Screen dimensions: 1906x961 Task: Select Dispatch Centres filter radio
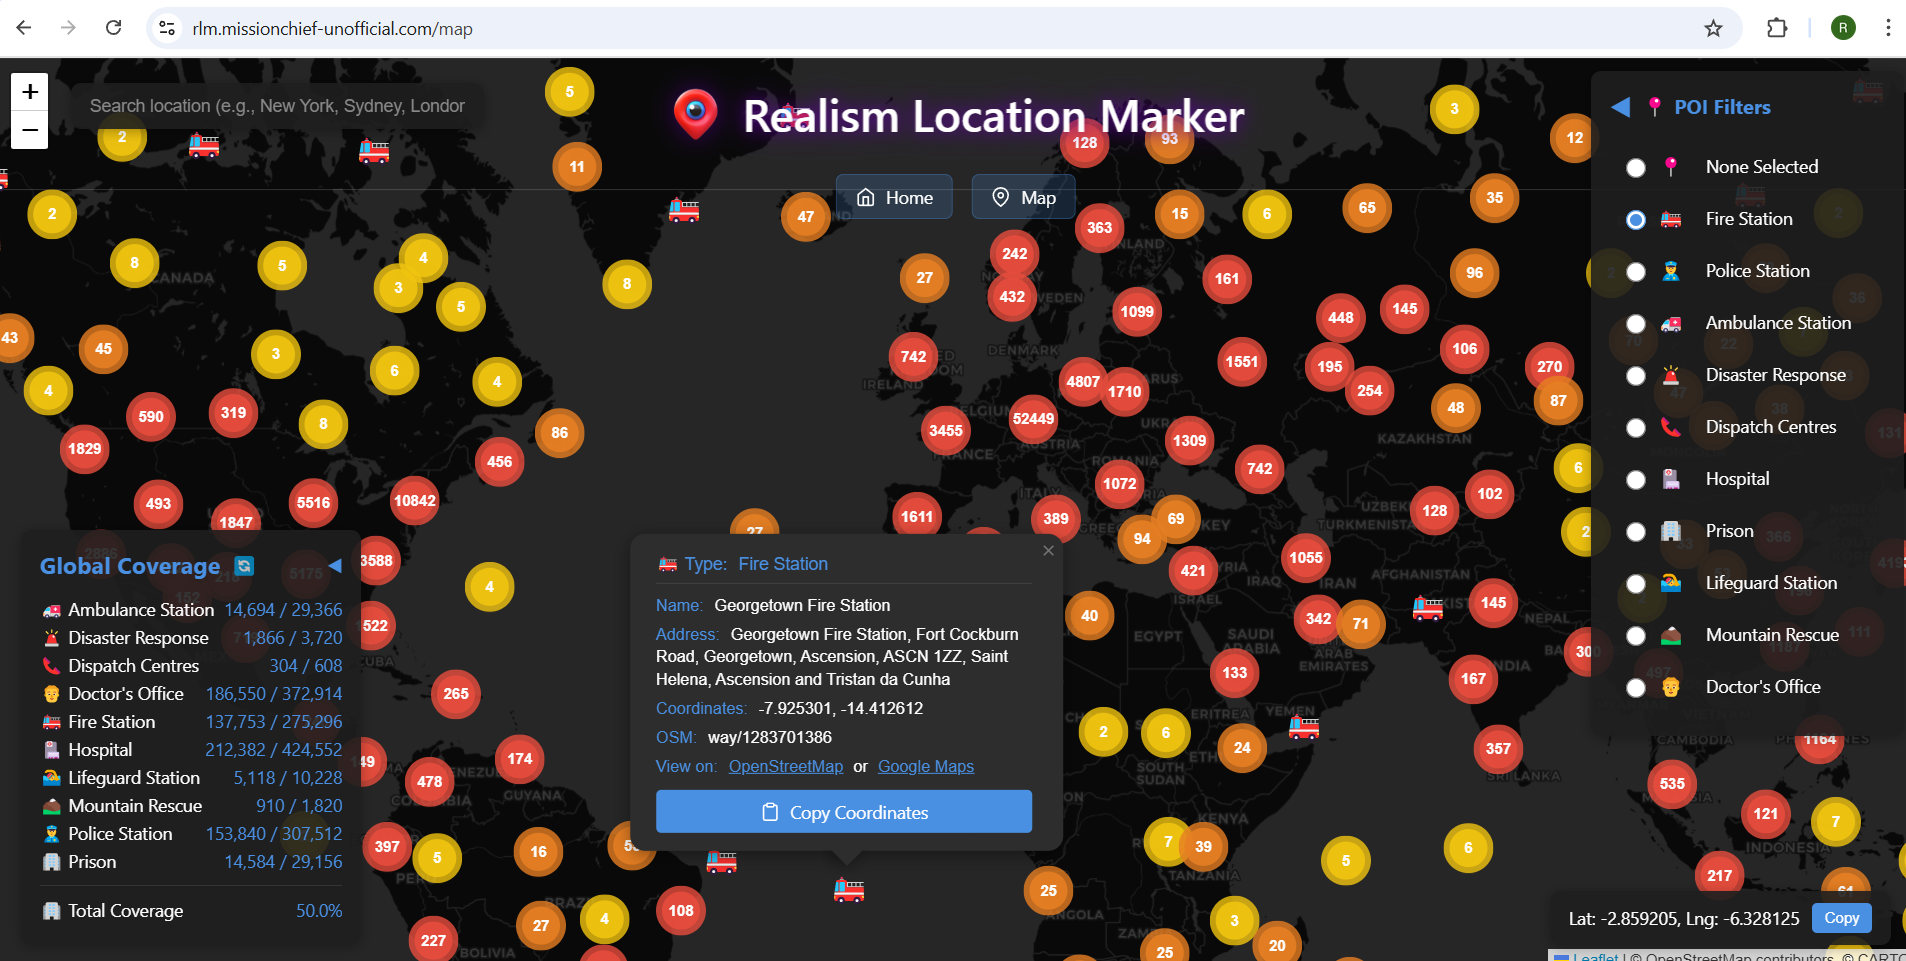click(x=1636, y=428)
